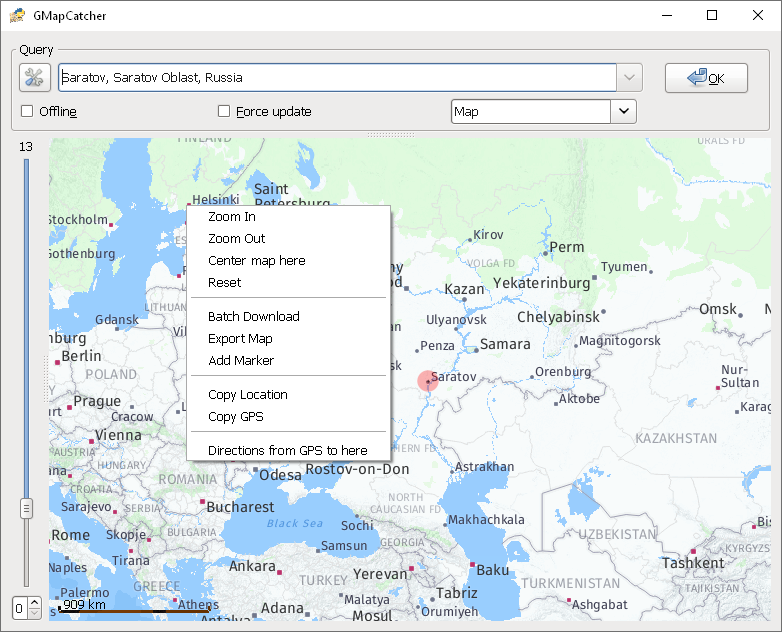Click the Berlin label on map
Viewport: 782px width, 632px height.
pos(81,356)
